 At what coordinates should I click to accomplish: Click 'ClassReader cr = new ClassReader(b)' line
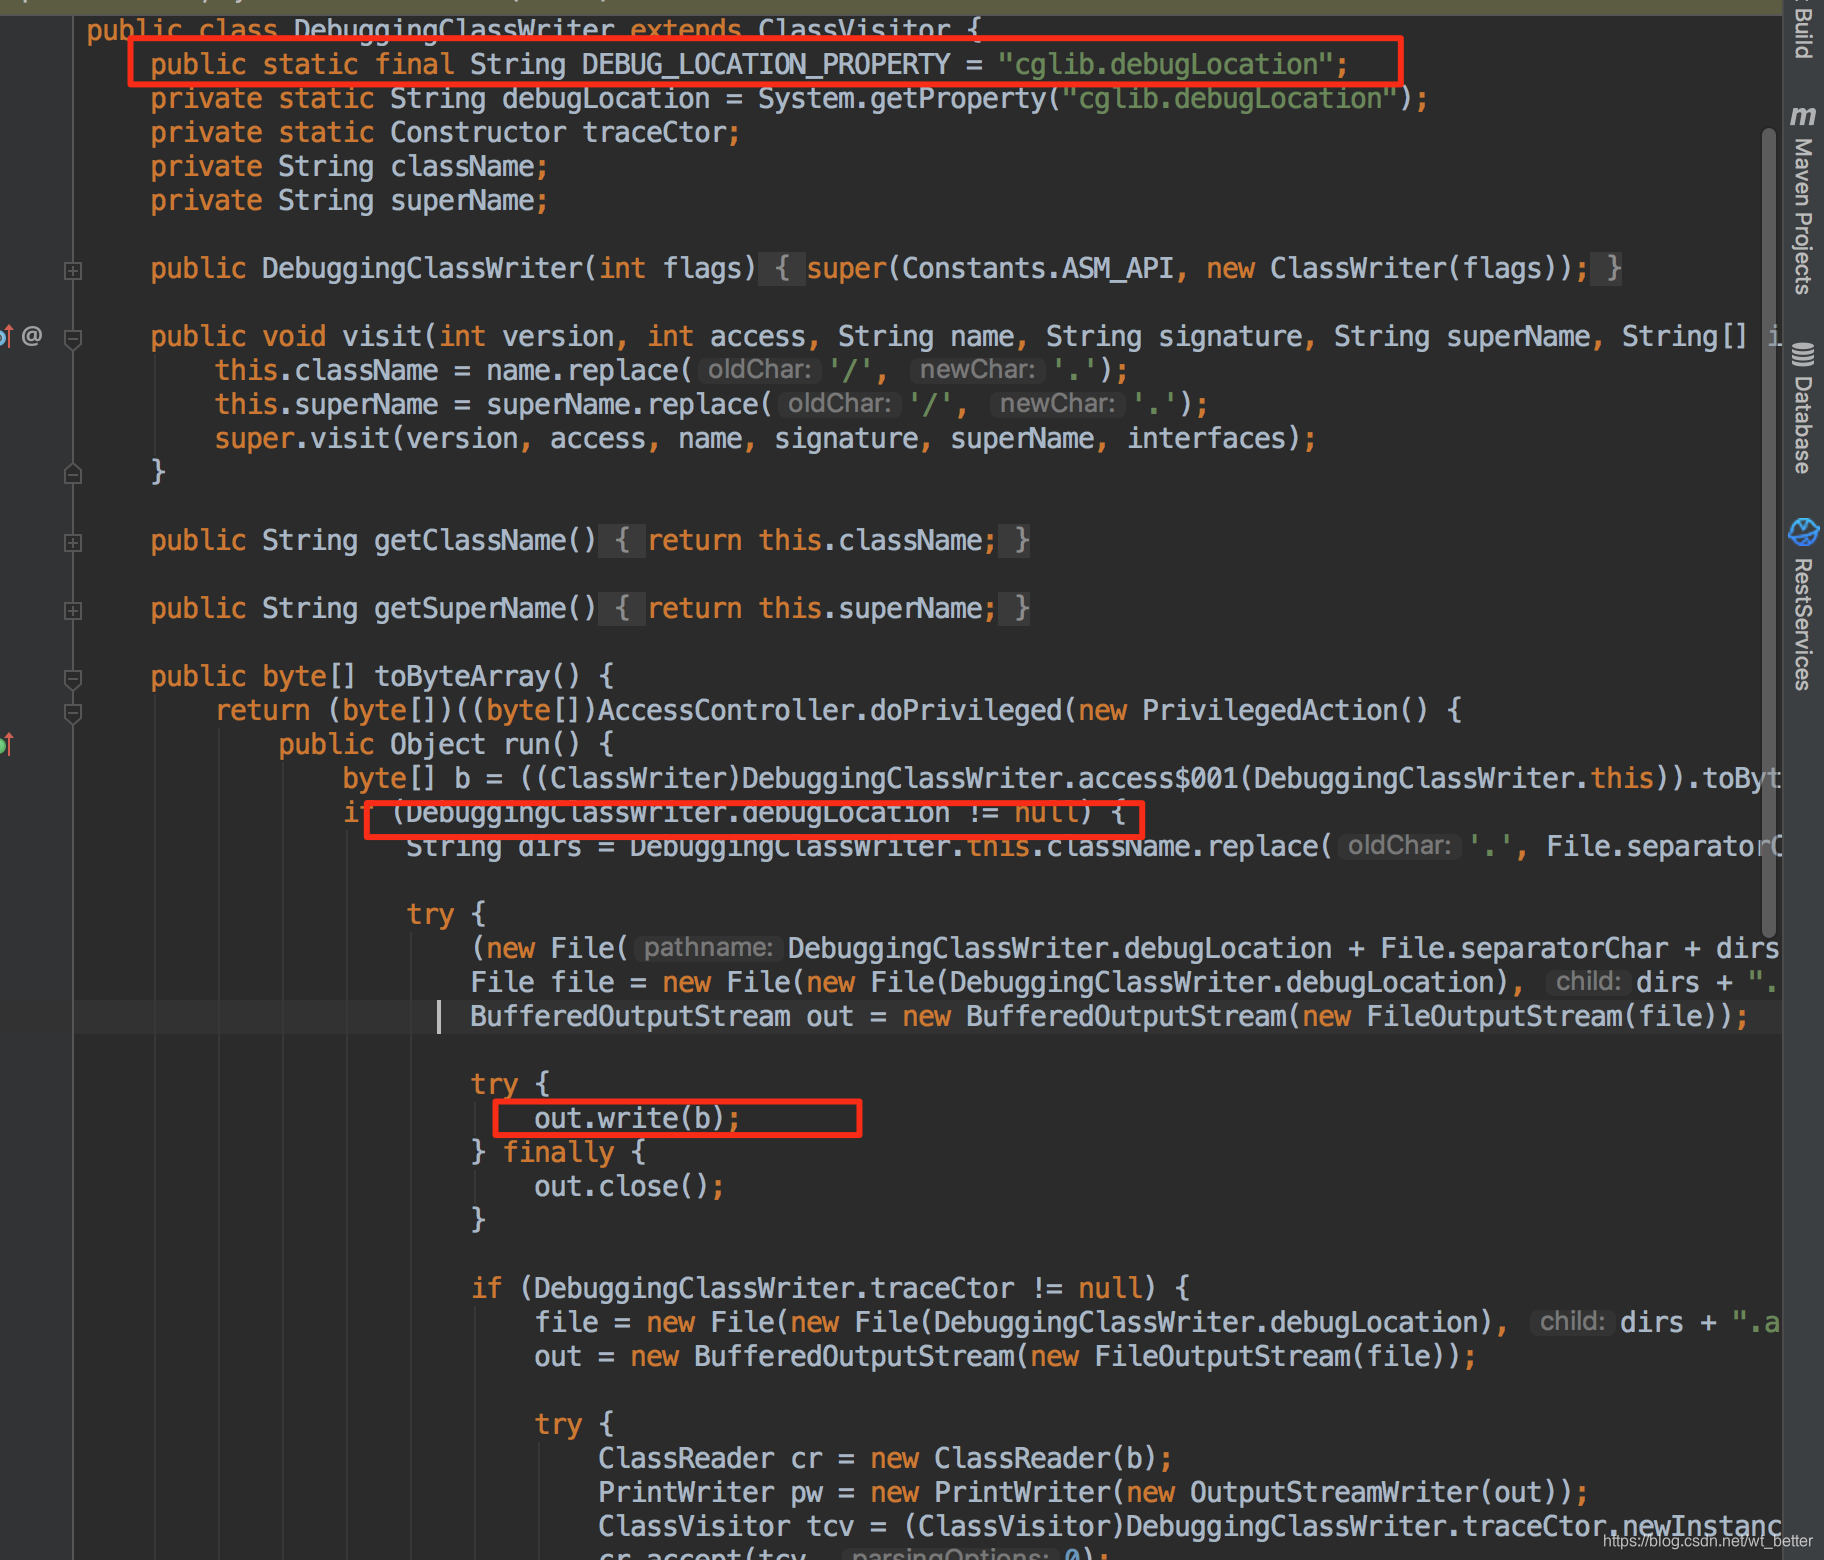coord(885,1458)
